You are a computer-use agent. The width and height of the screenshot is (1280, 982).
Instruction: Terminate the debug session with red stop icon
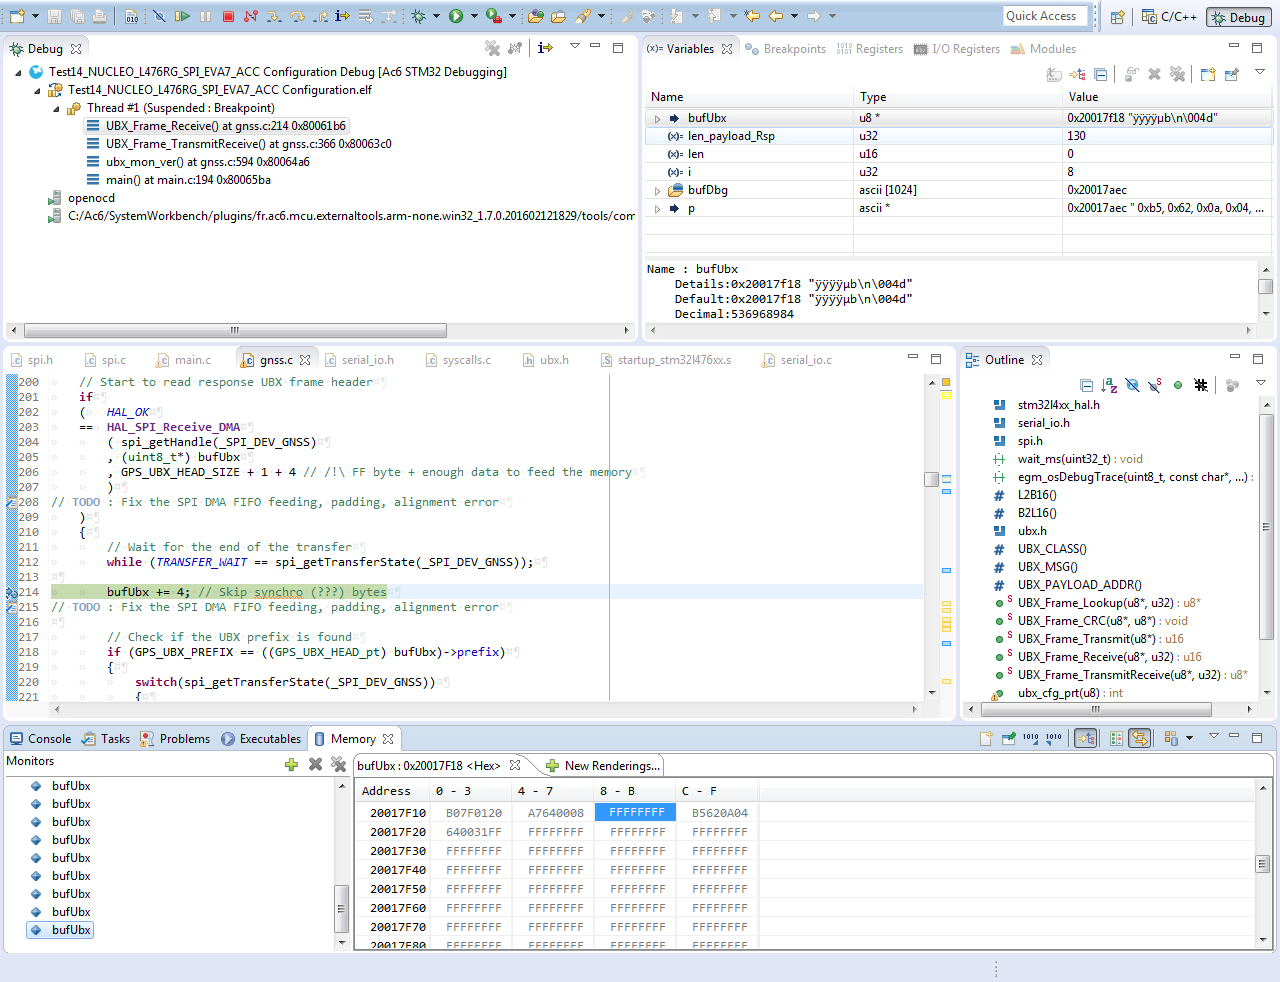click(228, 16)
